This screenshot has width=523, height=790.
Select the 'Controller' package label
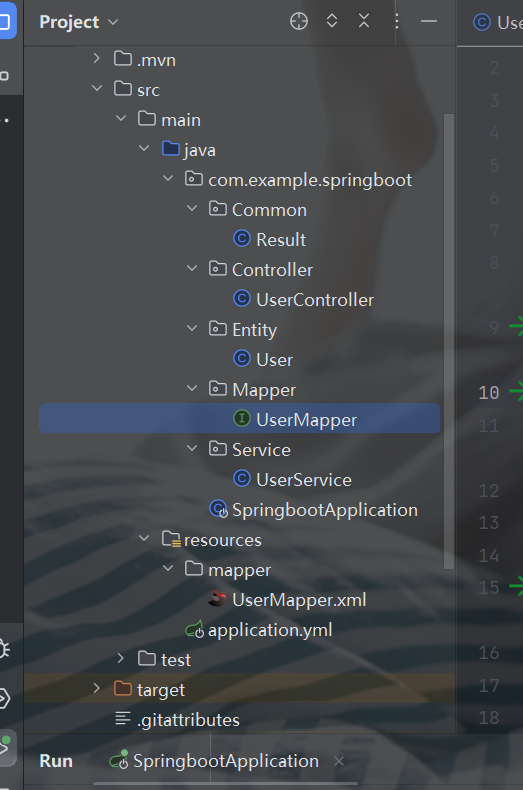click(272, 270)
